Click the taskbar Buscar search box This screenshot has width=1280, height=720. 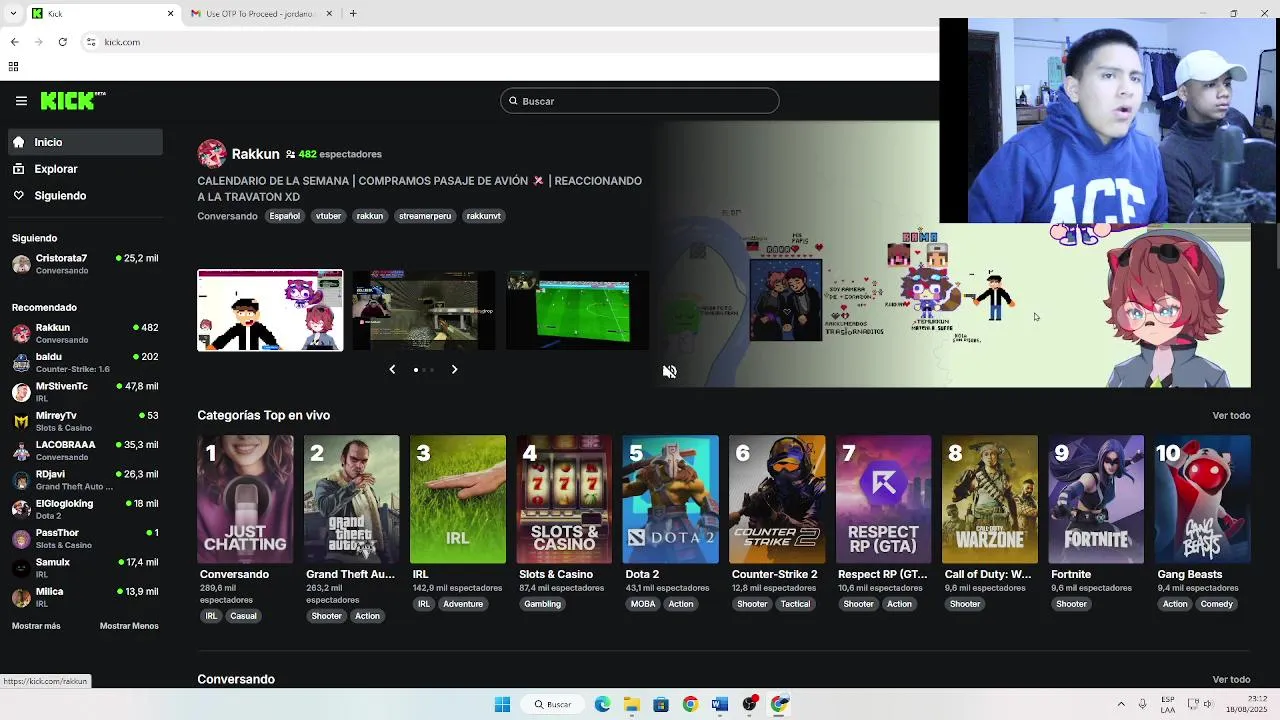coord(553,704)
